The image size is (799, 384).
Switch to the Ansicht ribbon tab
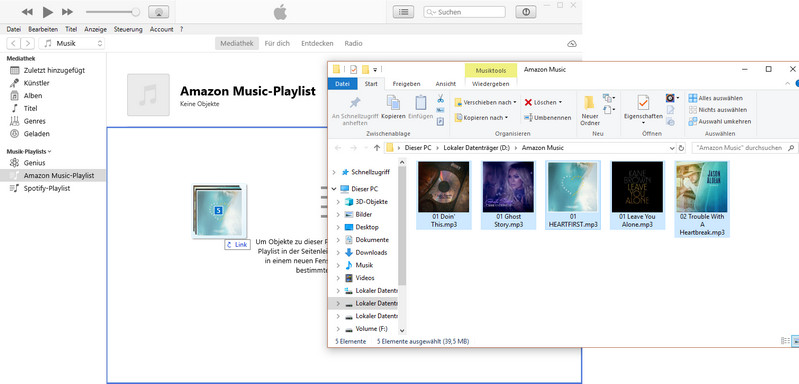(x=446, y=84)
